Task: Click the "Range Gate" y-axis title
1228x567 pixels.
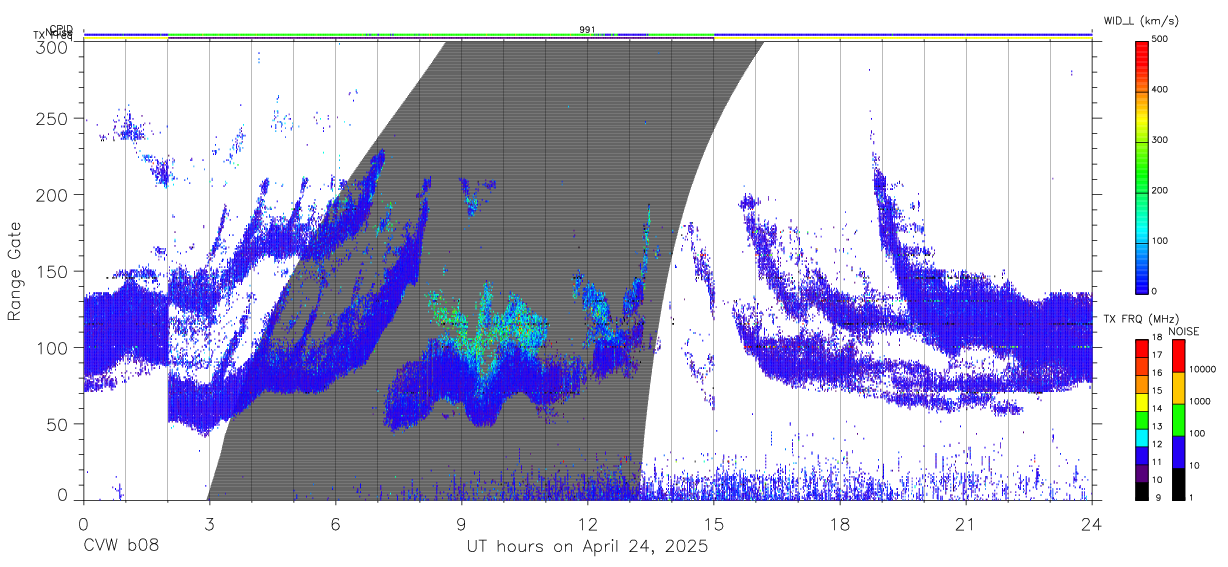Action: 15,270
